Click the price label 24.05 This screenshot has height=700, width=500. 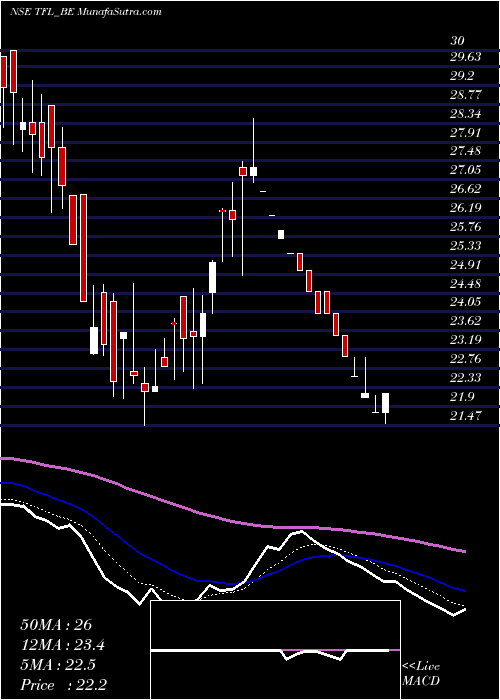(465, 302)
